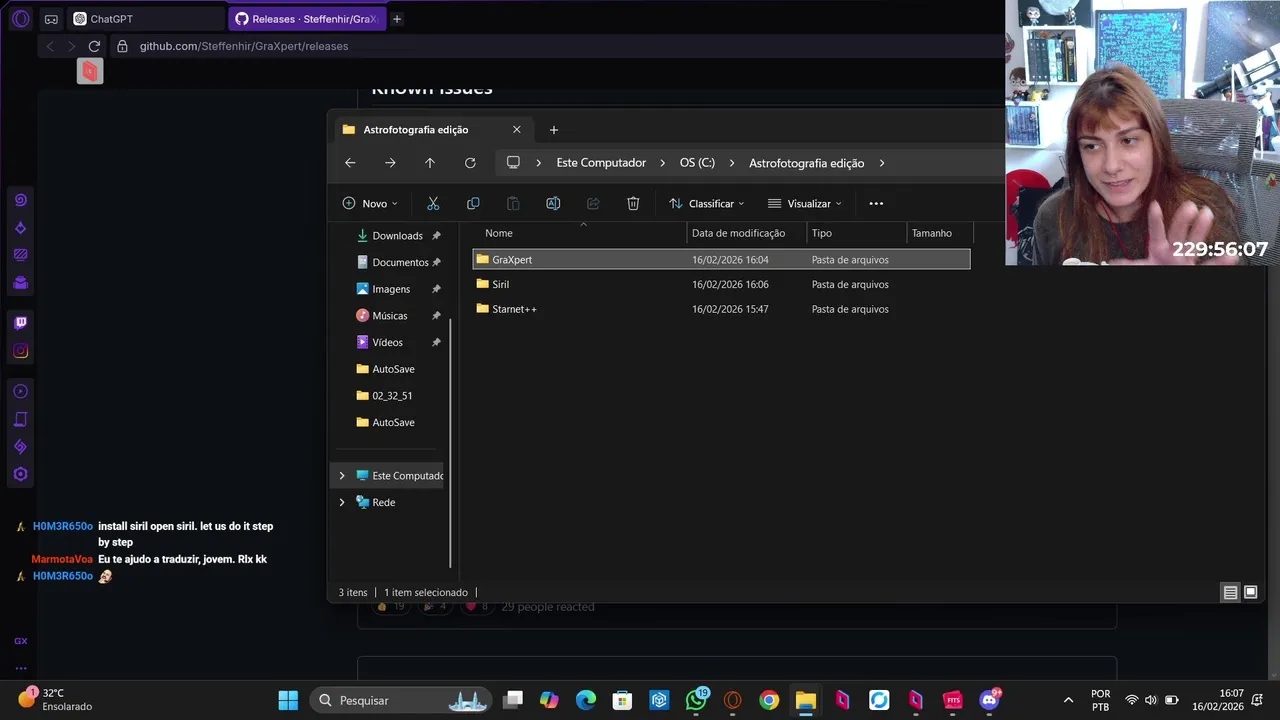
Task: Go back in the Opera browser
Action: pos(50,46)
